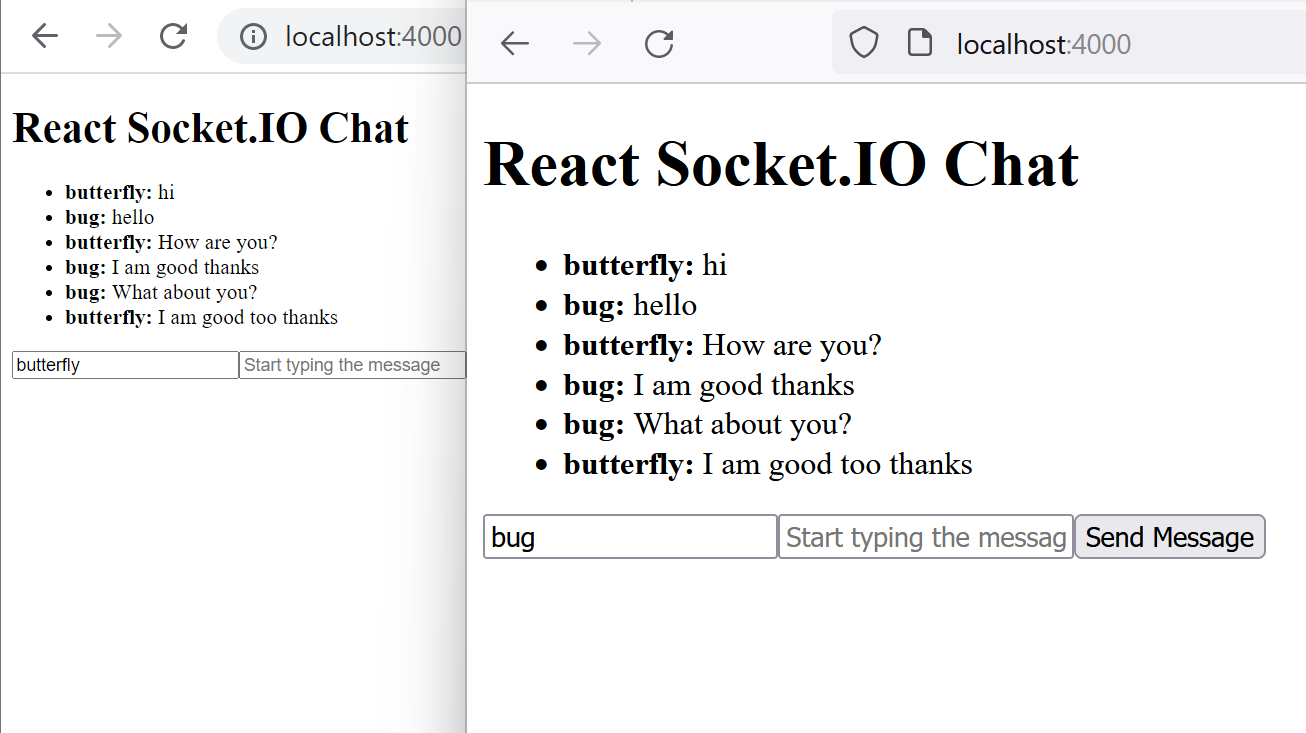Click the forward arrow in Firefox

586,43
